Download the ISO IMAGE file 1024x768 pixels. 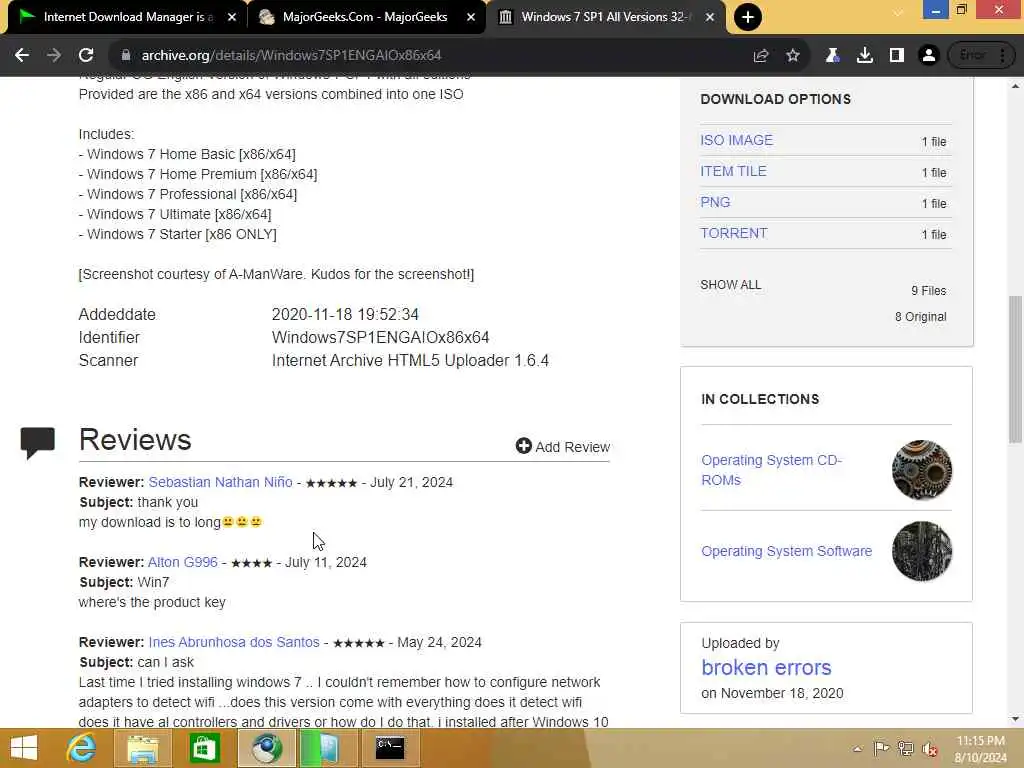click(x=737, y=140)
